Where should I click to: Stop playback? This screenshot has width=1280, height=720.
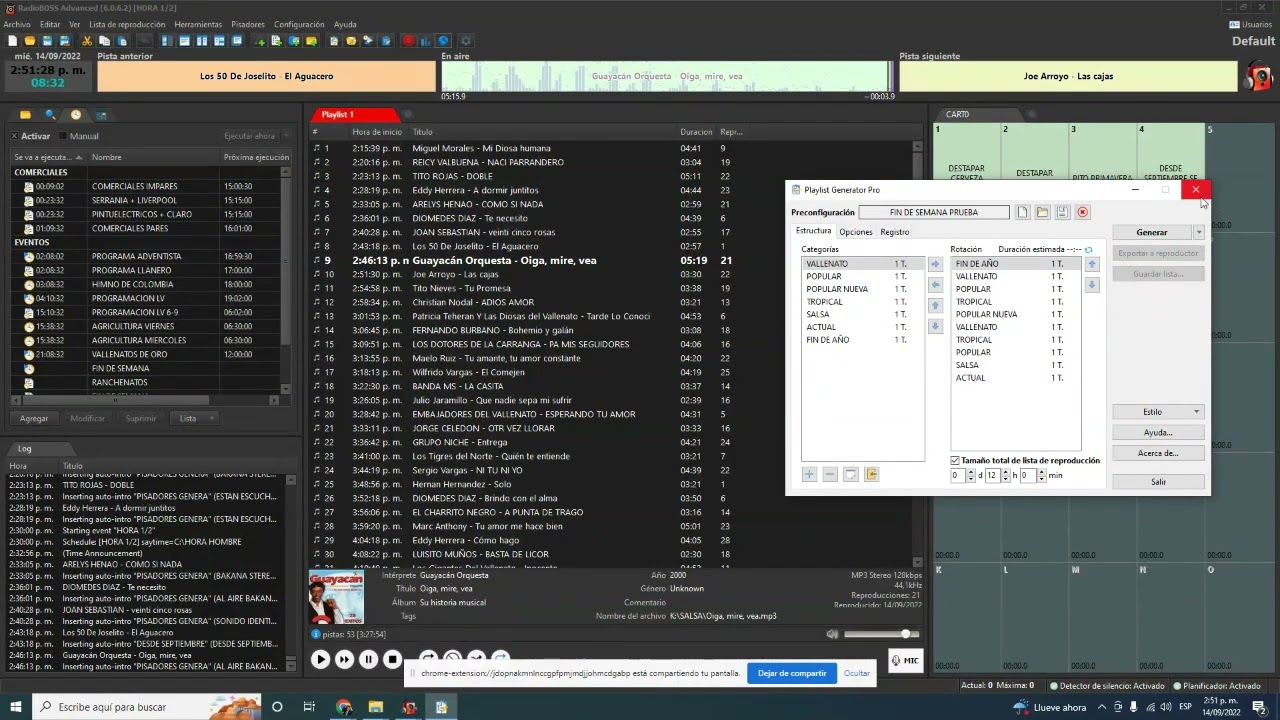392,659
